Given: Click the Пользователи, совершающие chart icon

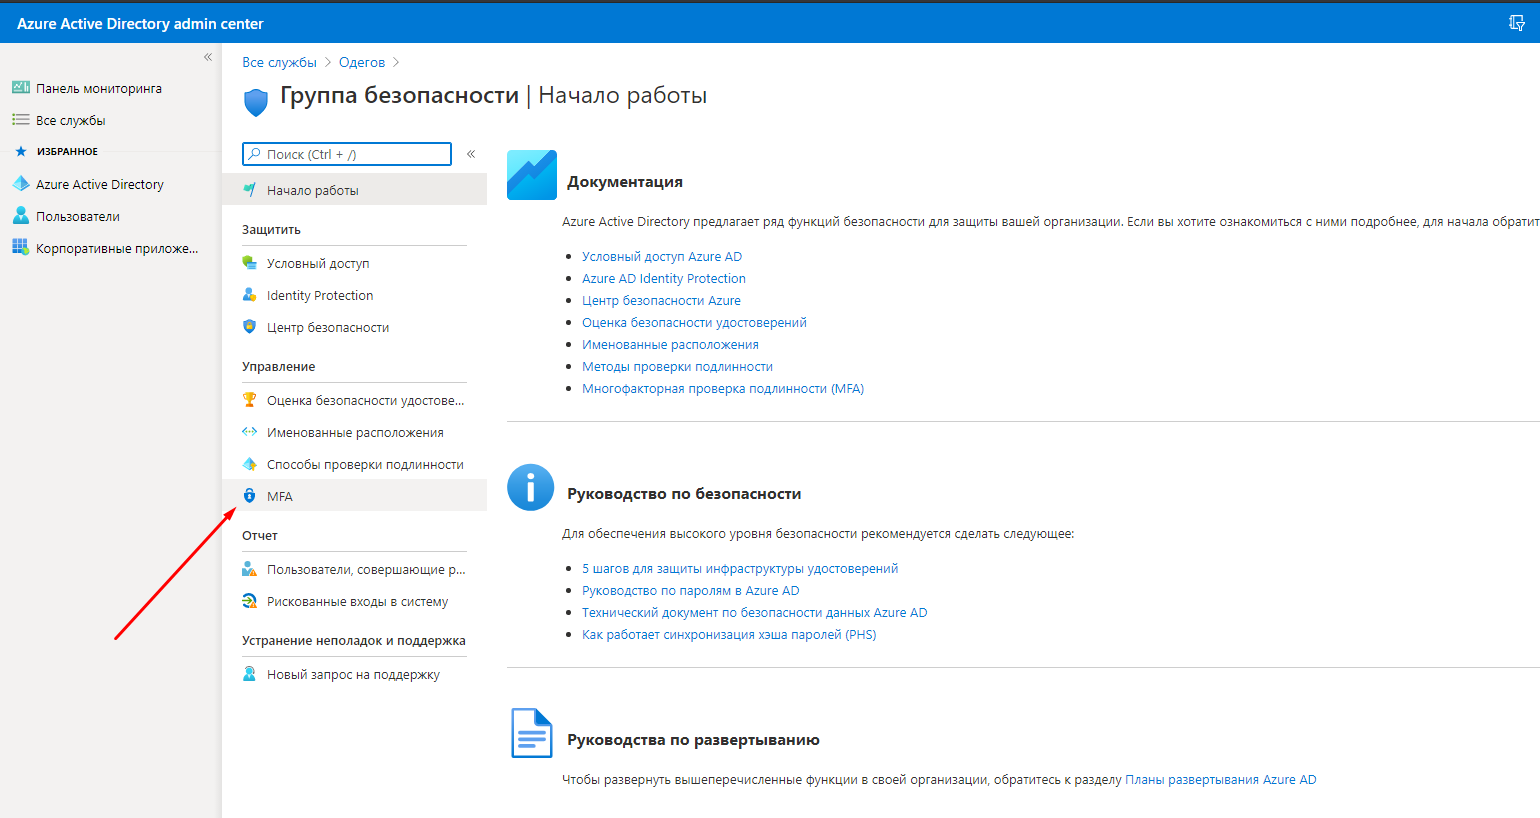Looking at the screenshot, I should tap(250, 569).
